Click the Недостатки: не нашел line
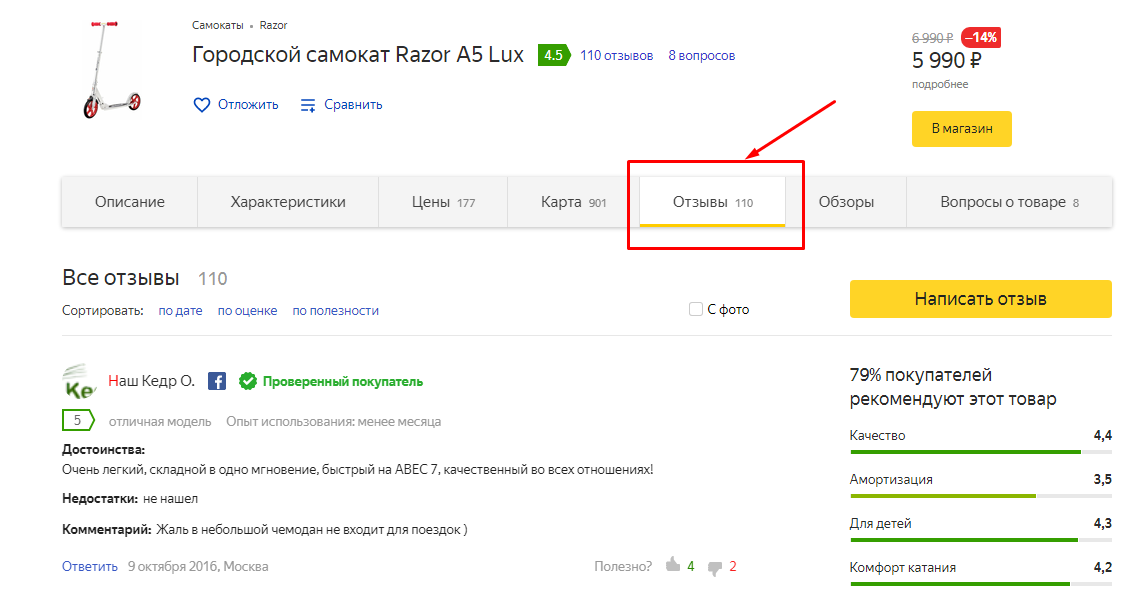 130,499
